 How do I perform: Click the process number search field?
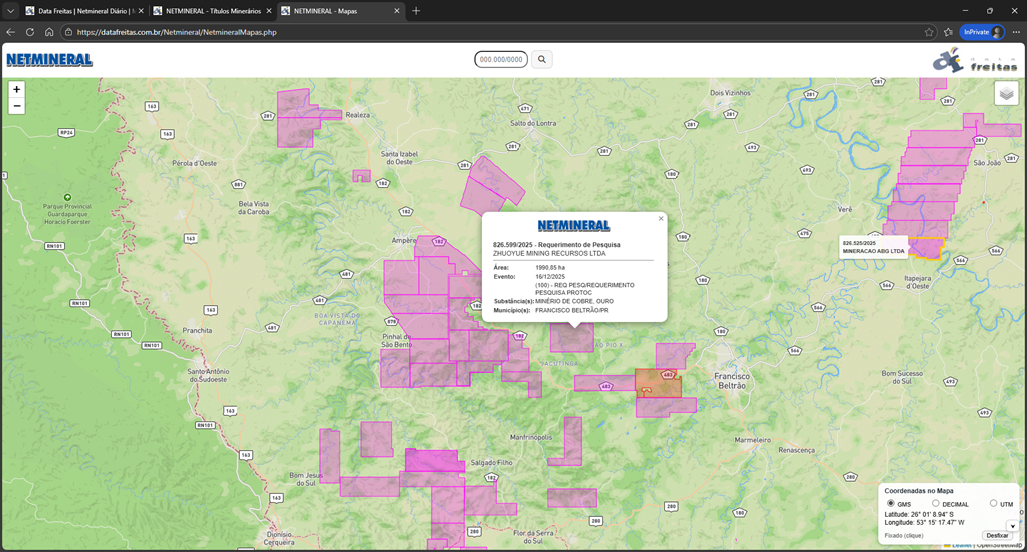[501, 60]
